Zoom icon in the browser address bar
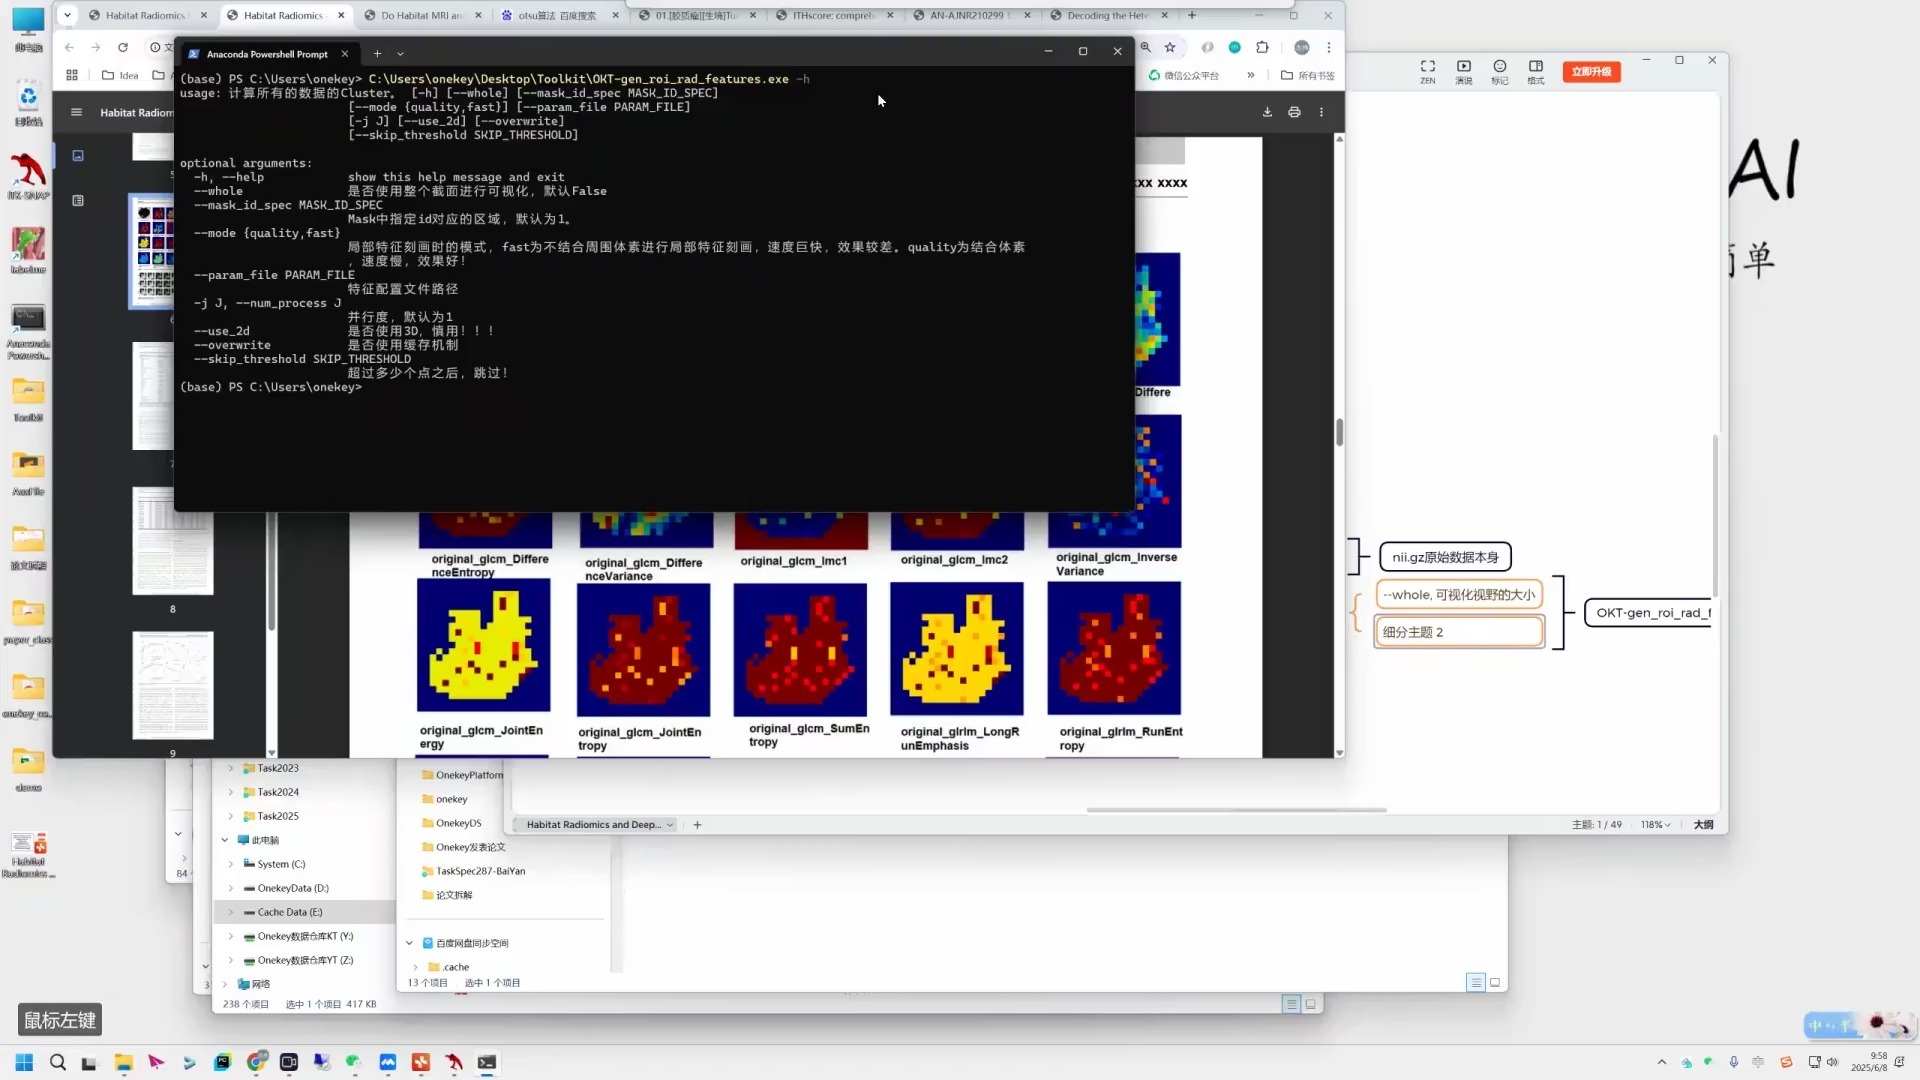1920x1080 pixels. (x=1146, y=47)
